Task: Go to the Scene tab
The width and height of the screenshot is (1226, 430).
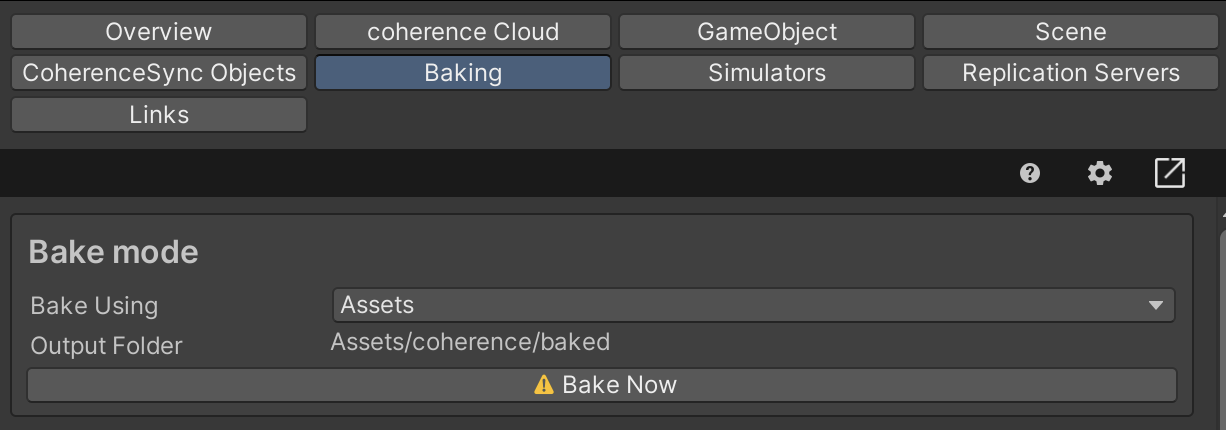Action: [x=1071, y=32]
